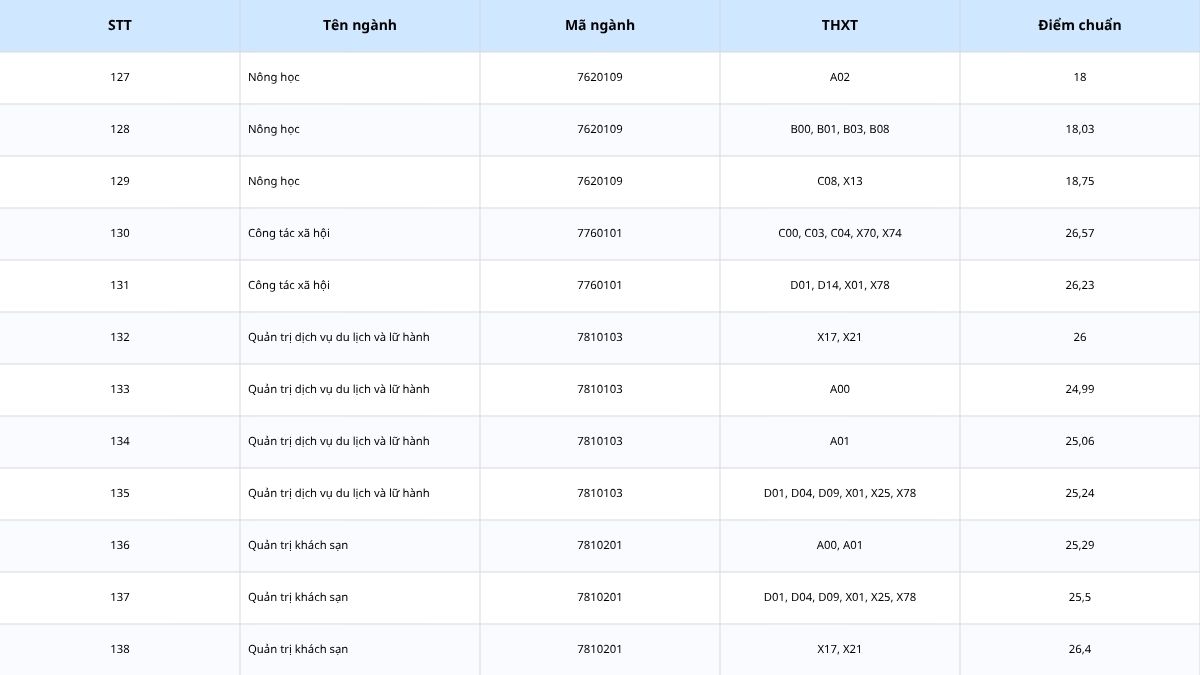Screen dimensions: 1200x675
Task: Select score 26,4 in last row
Action: (1080, 650)
